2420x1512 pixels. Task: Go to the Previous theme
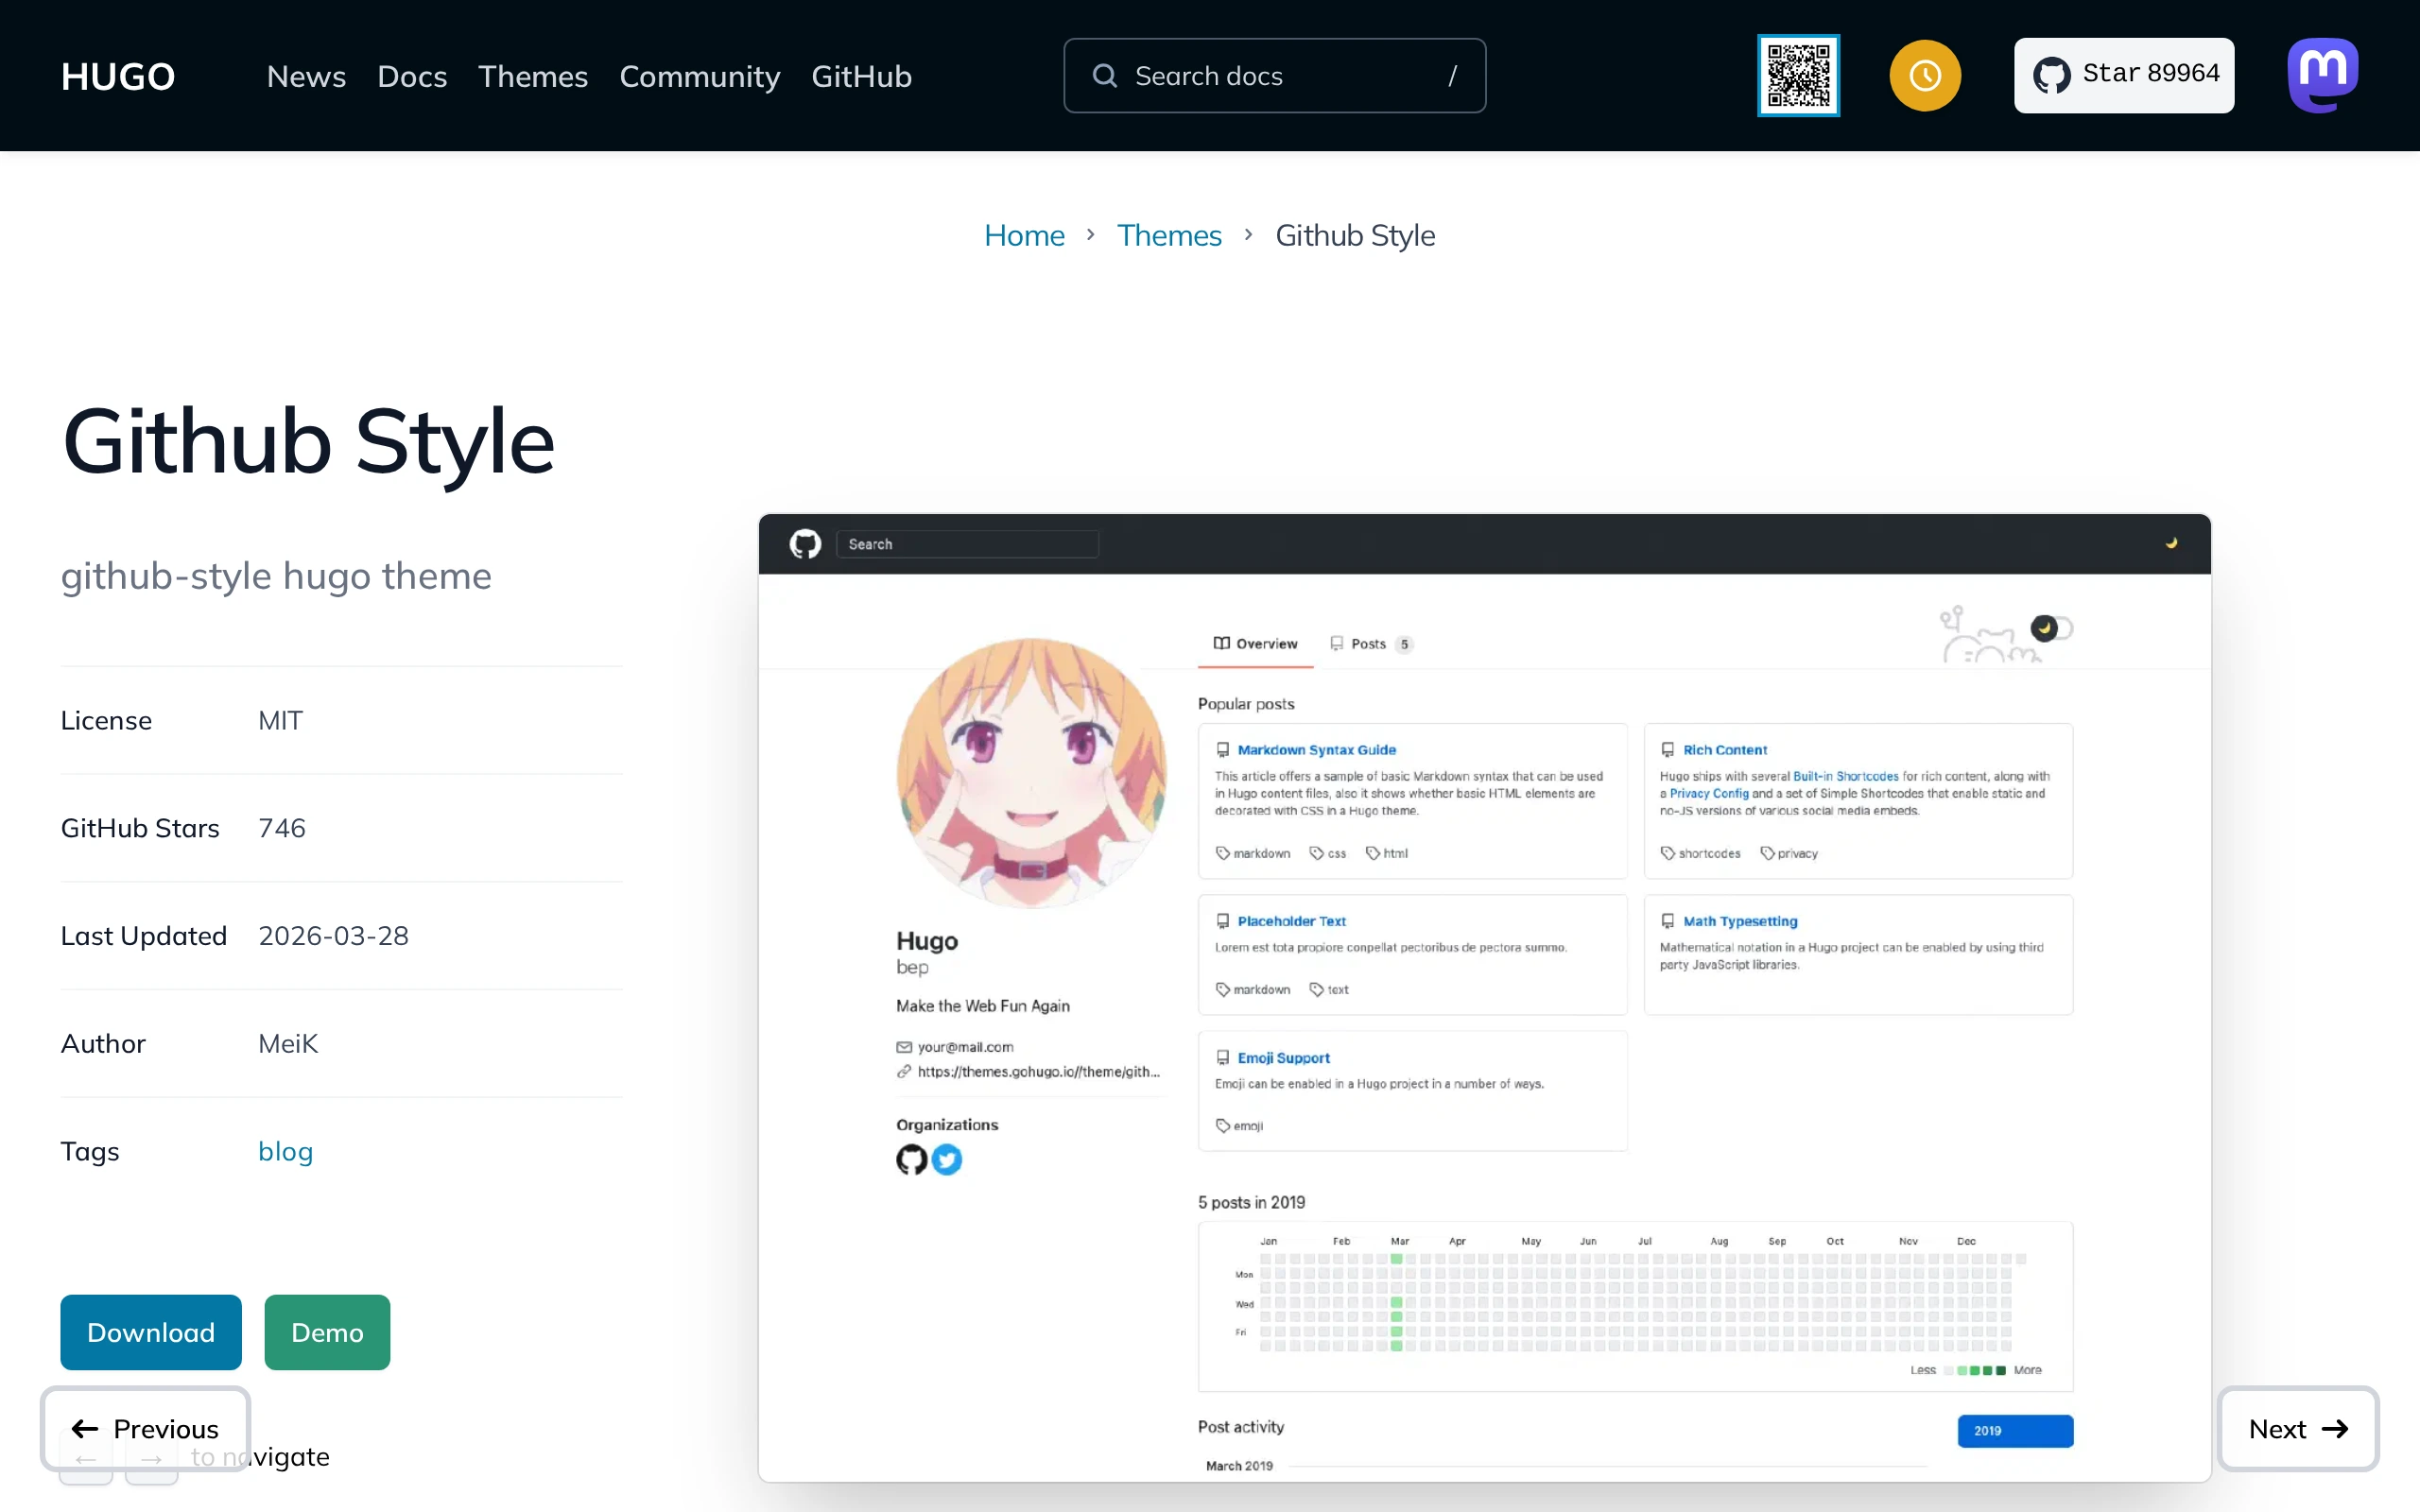[145, 1429]
